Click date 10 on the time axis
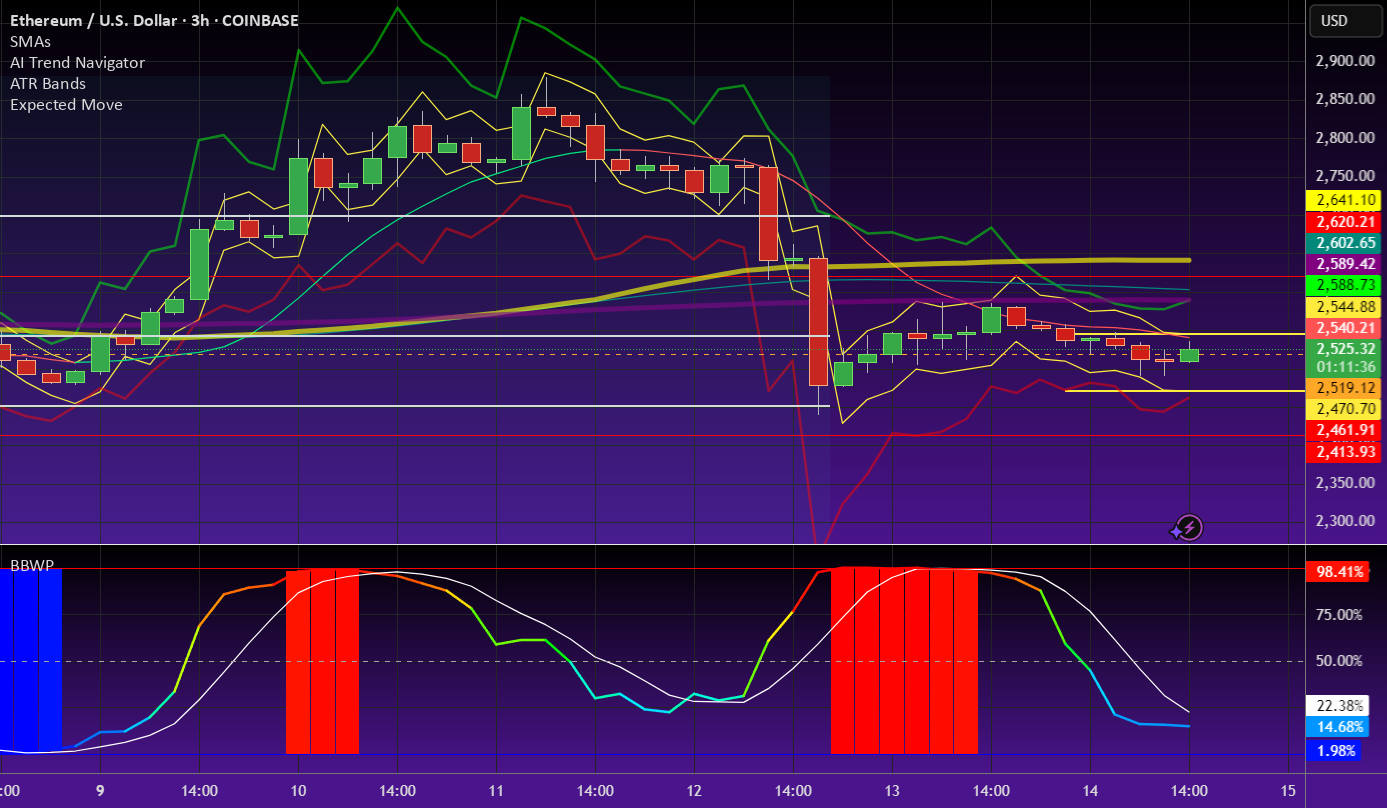 point(298,791)
